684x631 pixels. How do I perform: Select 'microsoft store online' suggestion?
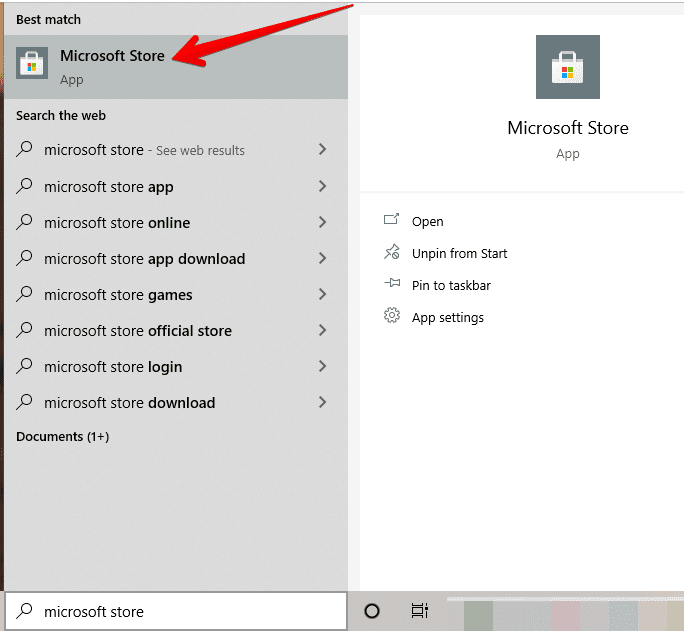[176, 222]
